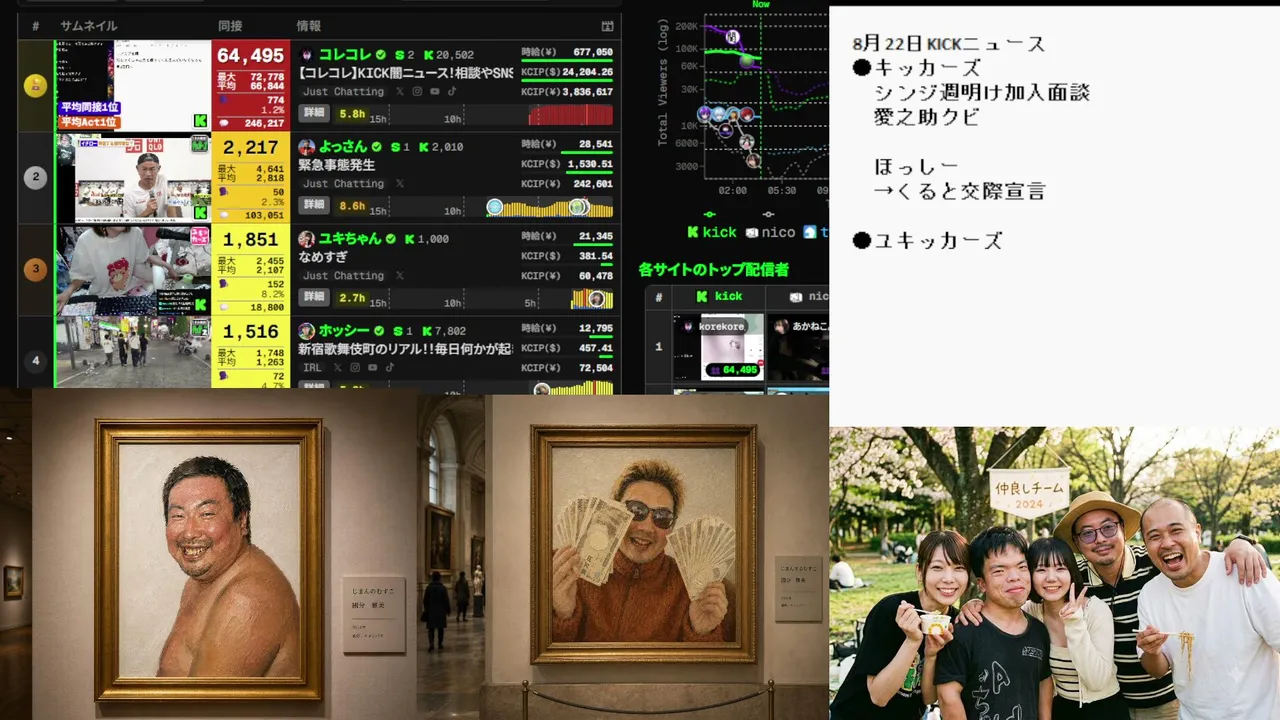Open よっさん's X profile icon
Viewport: 1280px width, 720px height.
pos(400,184)
